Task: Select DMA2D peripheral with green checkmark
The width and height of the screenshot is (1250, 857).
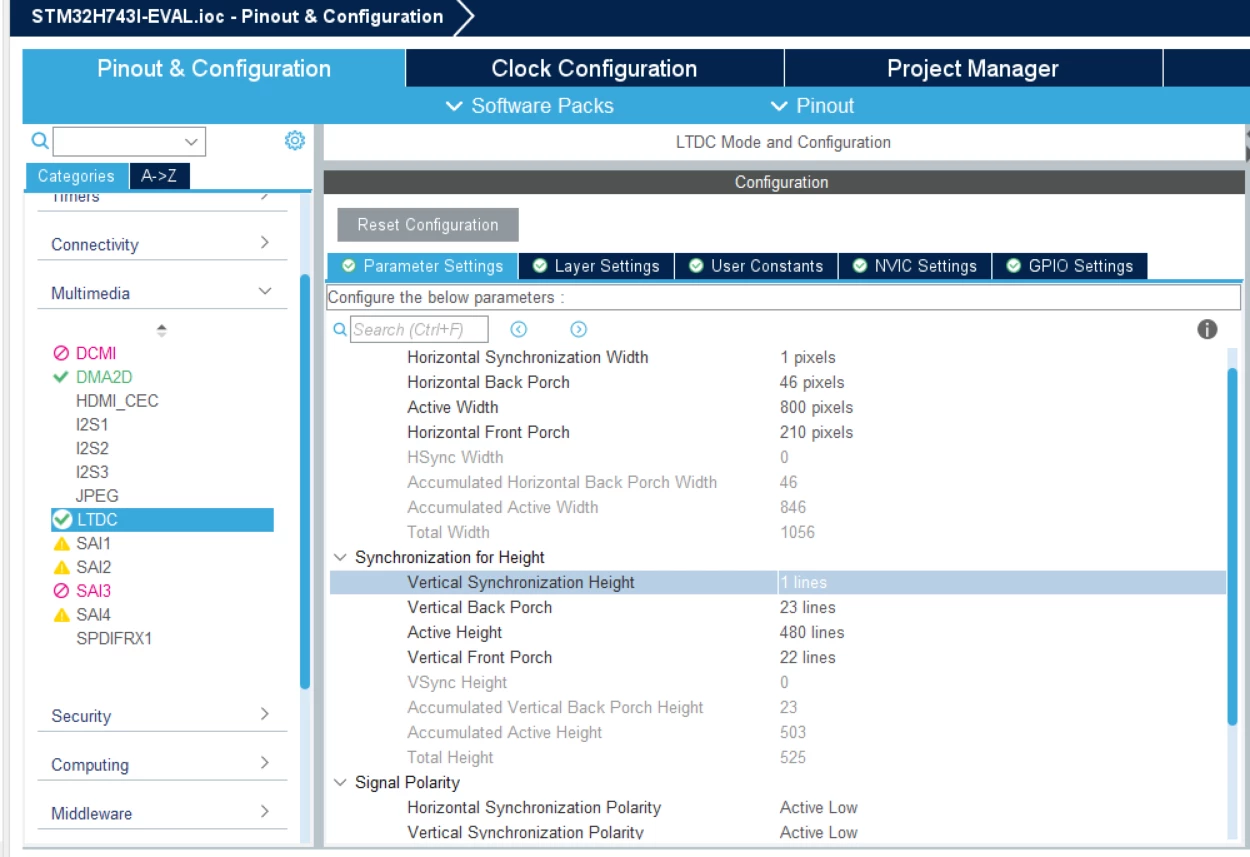Action: 92,377
